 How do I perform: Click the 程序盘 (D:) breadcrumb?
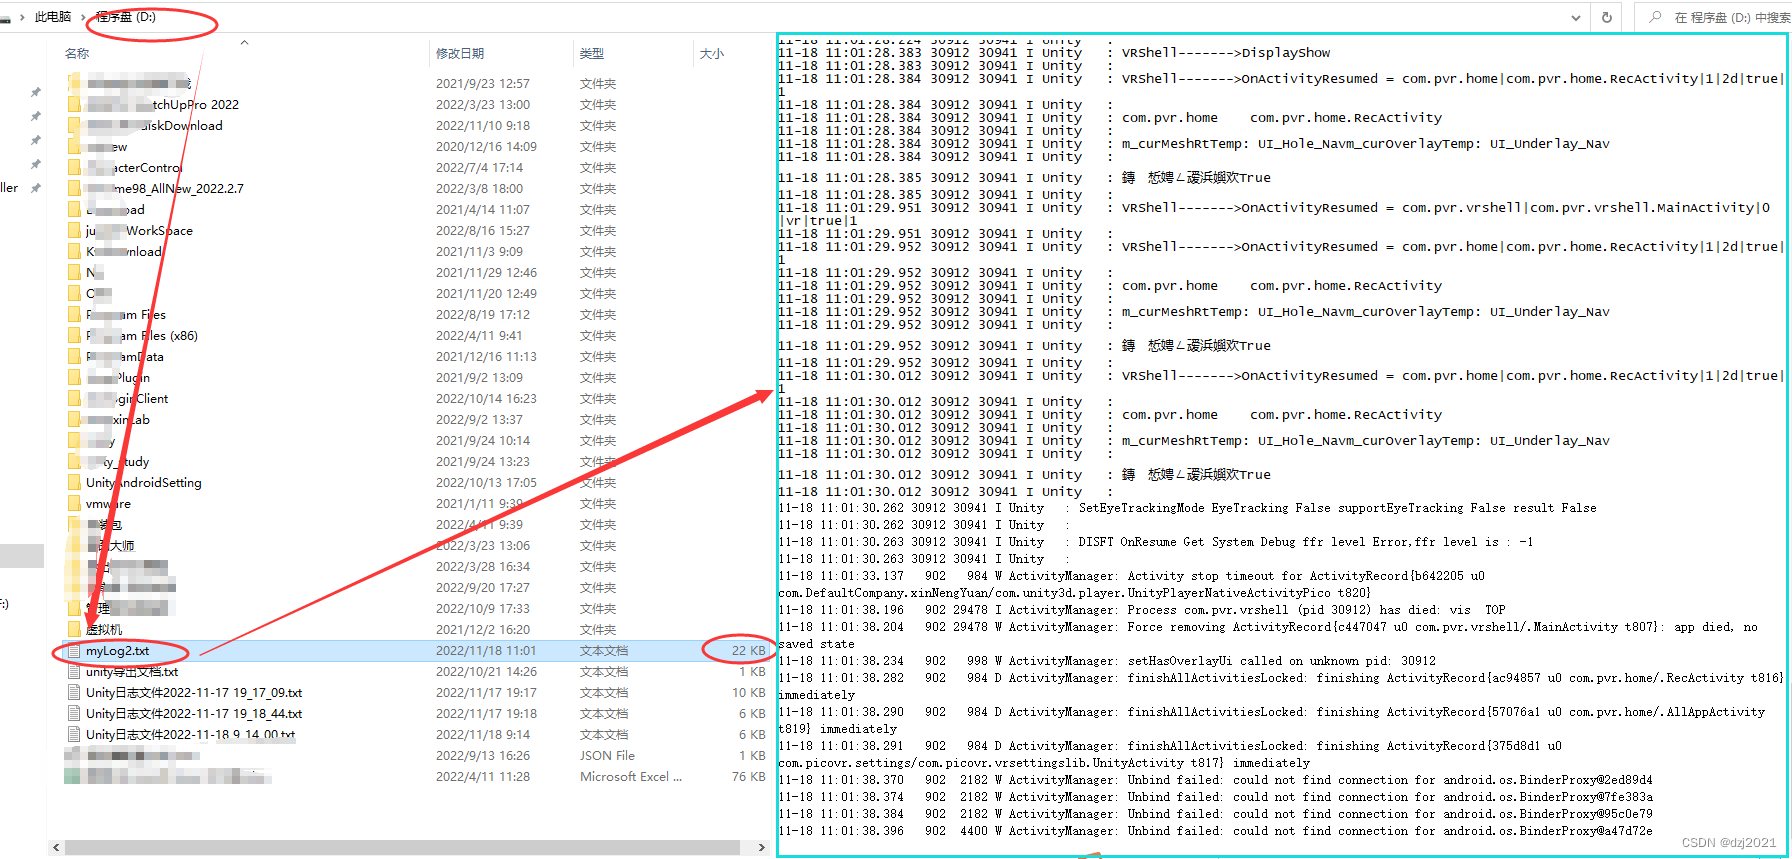126,17
